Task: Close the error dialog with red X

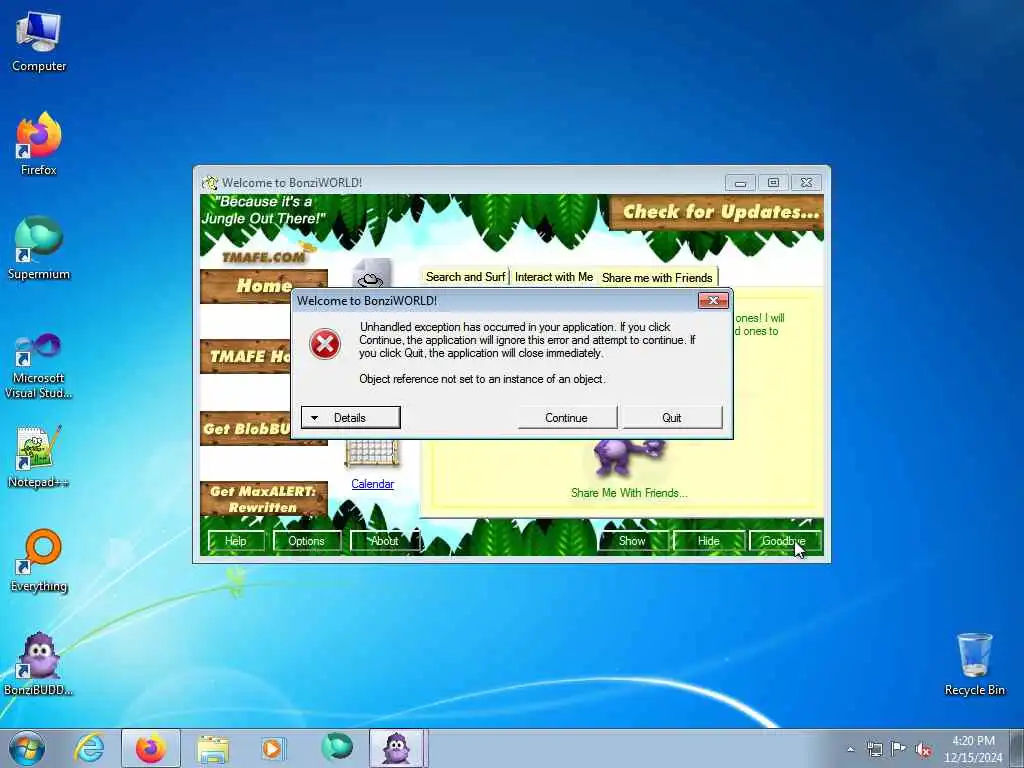Action: [x=713, y=300]
